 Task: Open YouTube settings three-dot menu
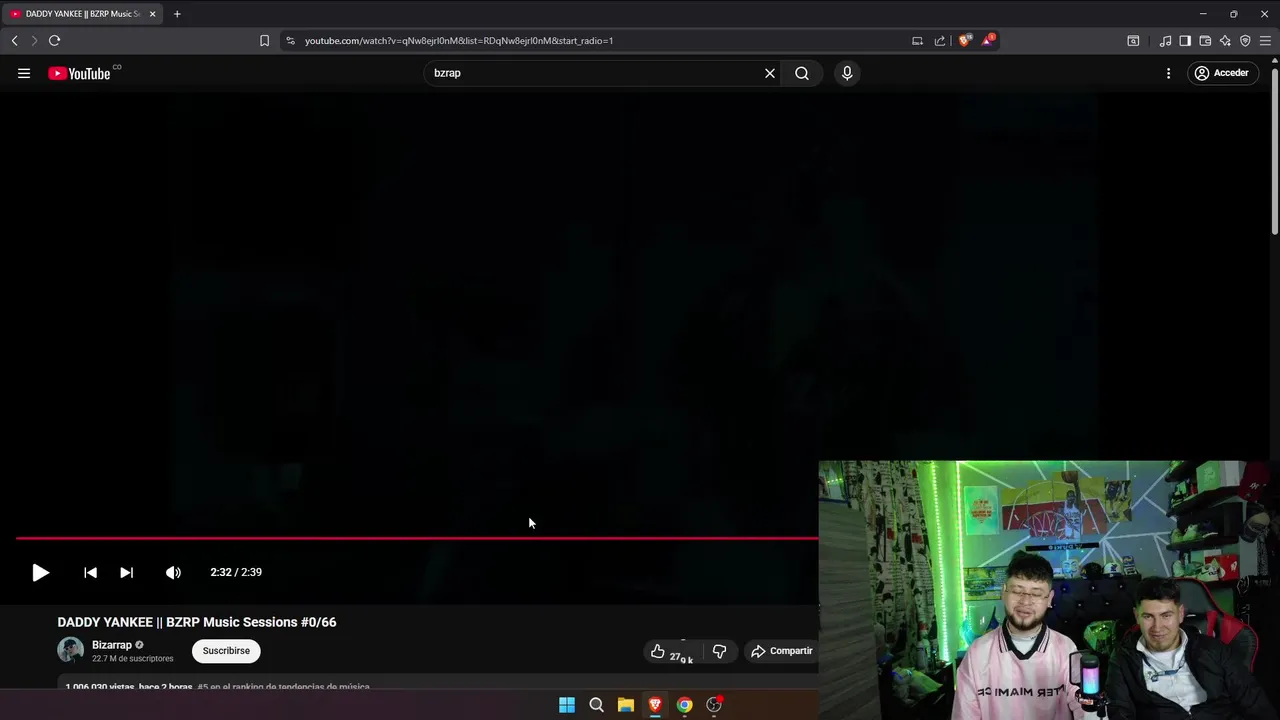[x=1168, y=73]
